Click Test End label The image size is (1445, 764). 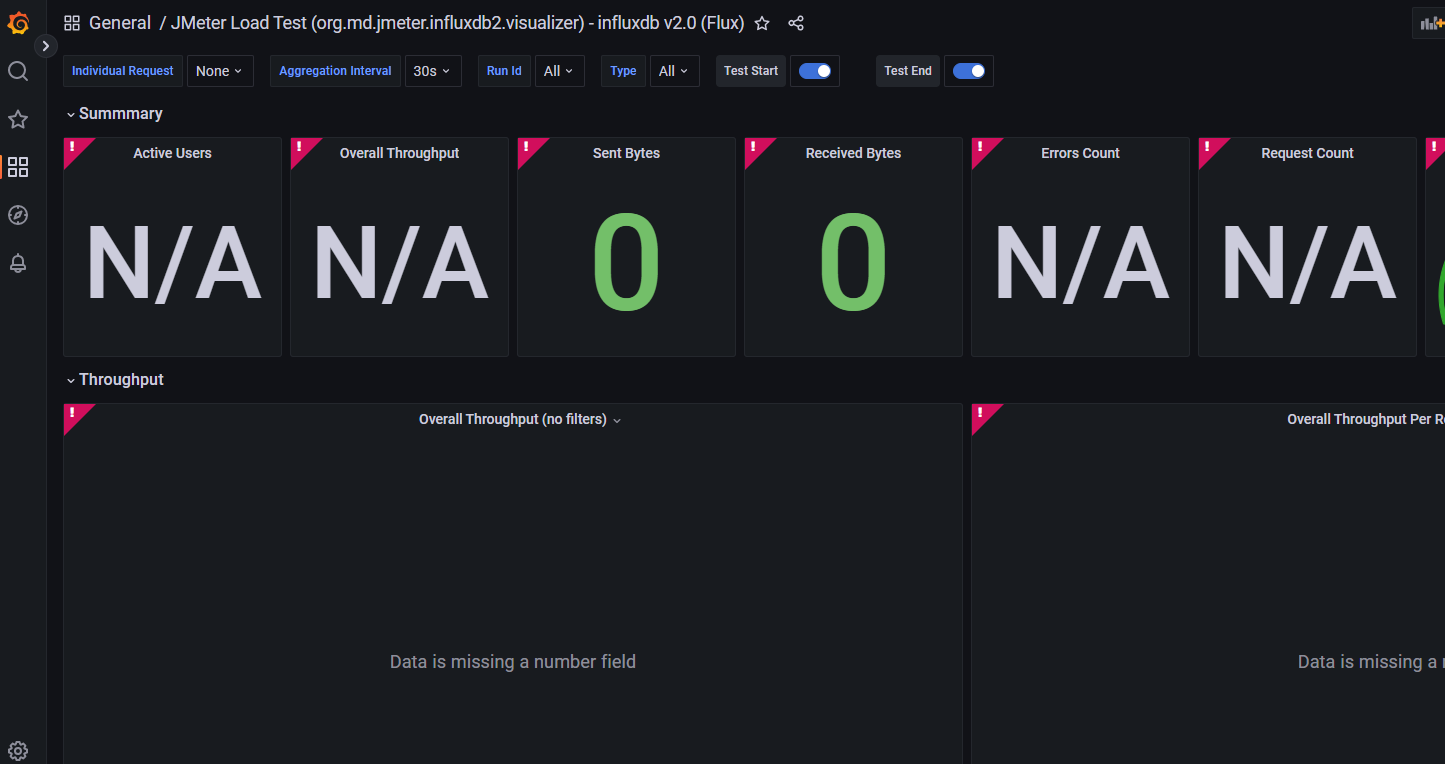tap(908, 71)
